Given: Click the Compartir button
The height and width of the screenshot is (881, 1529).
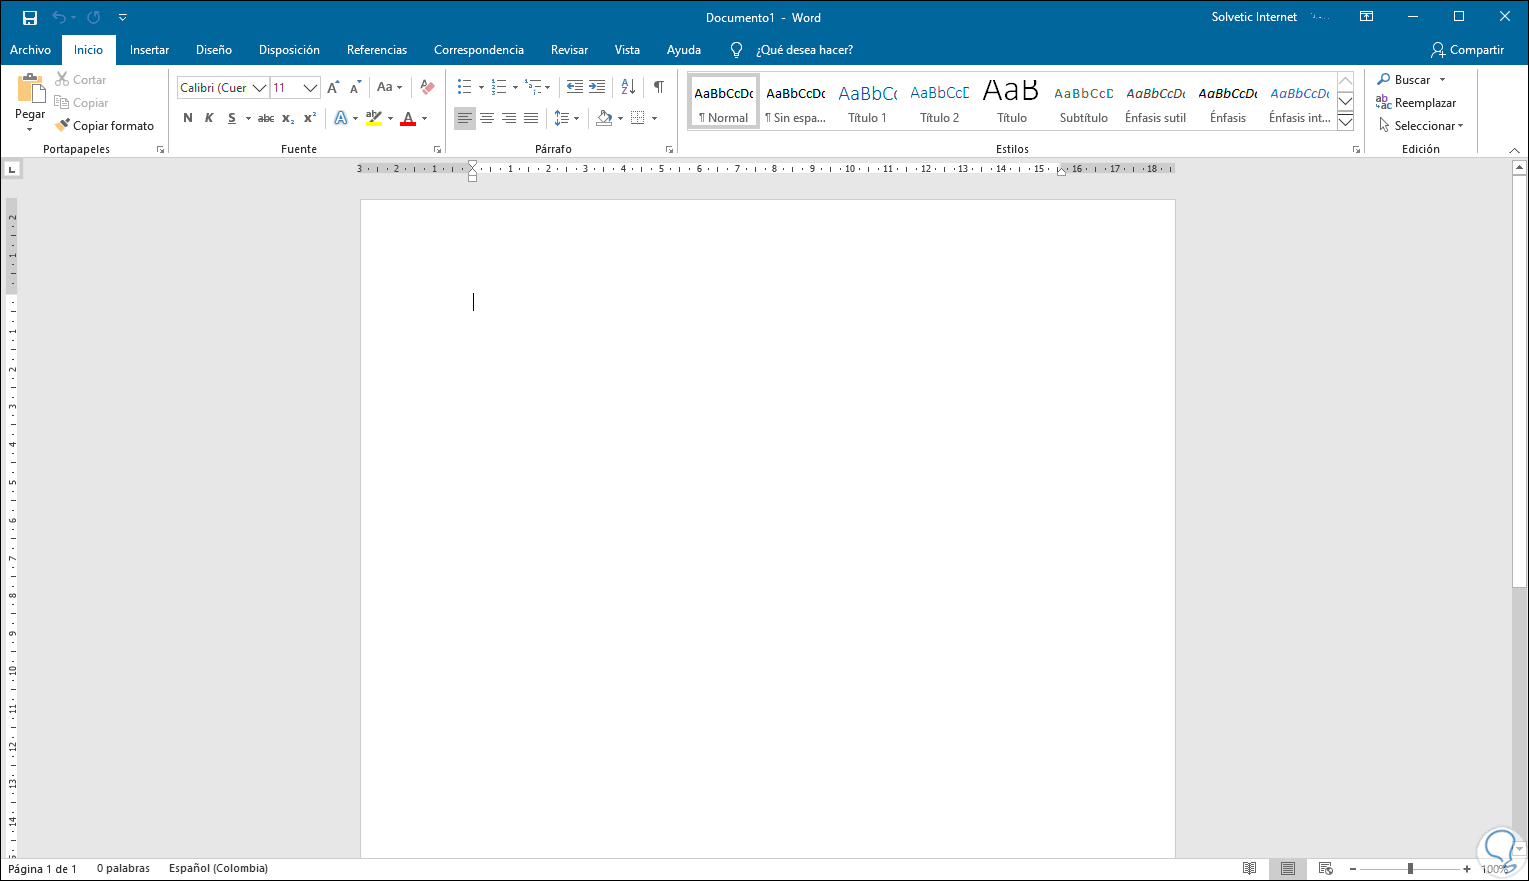Looking at the screenshot, I should point(1467,50).
